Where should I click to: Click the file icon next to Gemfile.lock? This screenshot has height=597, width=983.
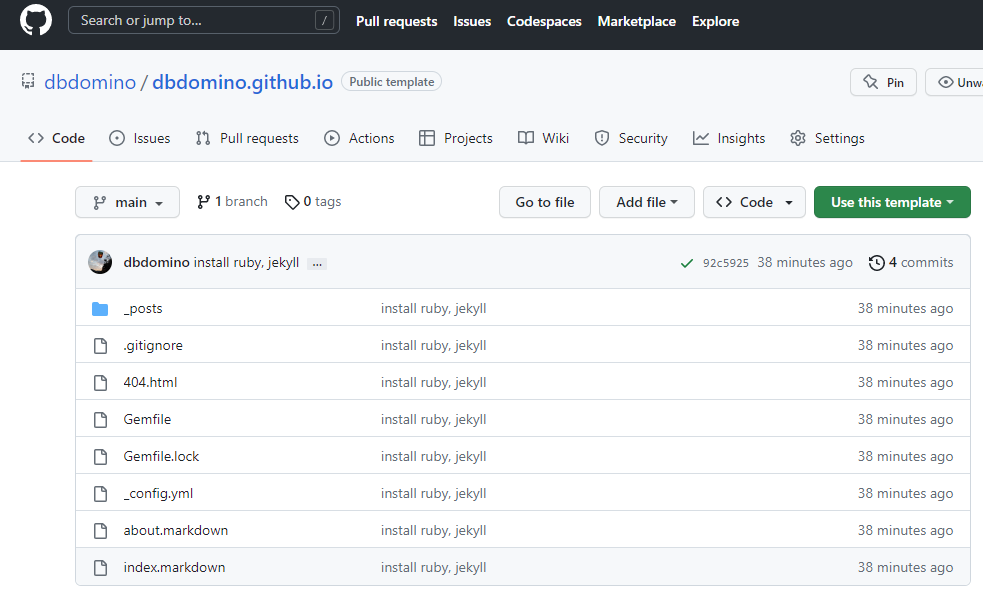pos(100,457)
